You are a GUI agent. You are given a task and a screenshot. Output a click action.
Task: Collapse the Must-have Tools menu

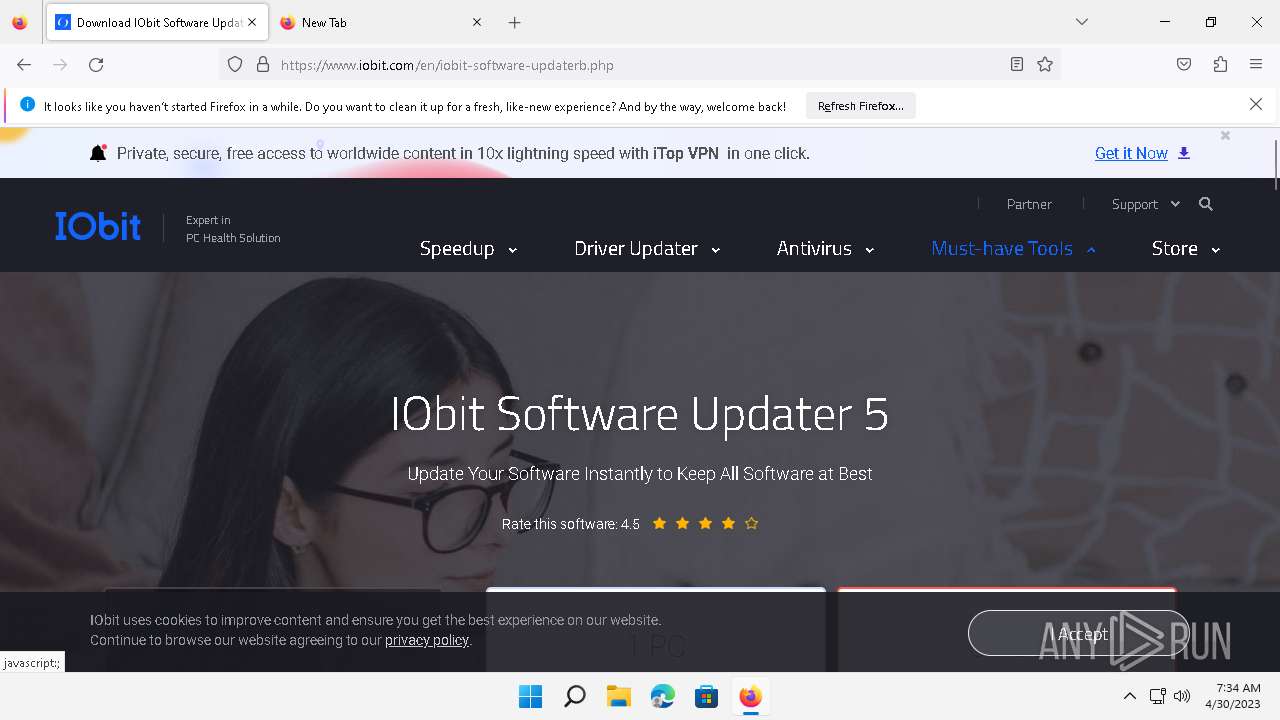[x=1013, y=249]
